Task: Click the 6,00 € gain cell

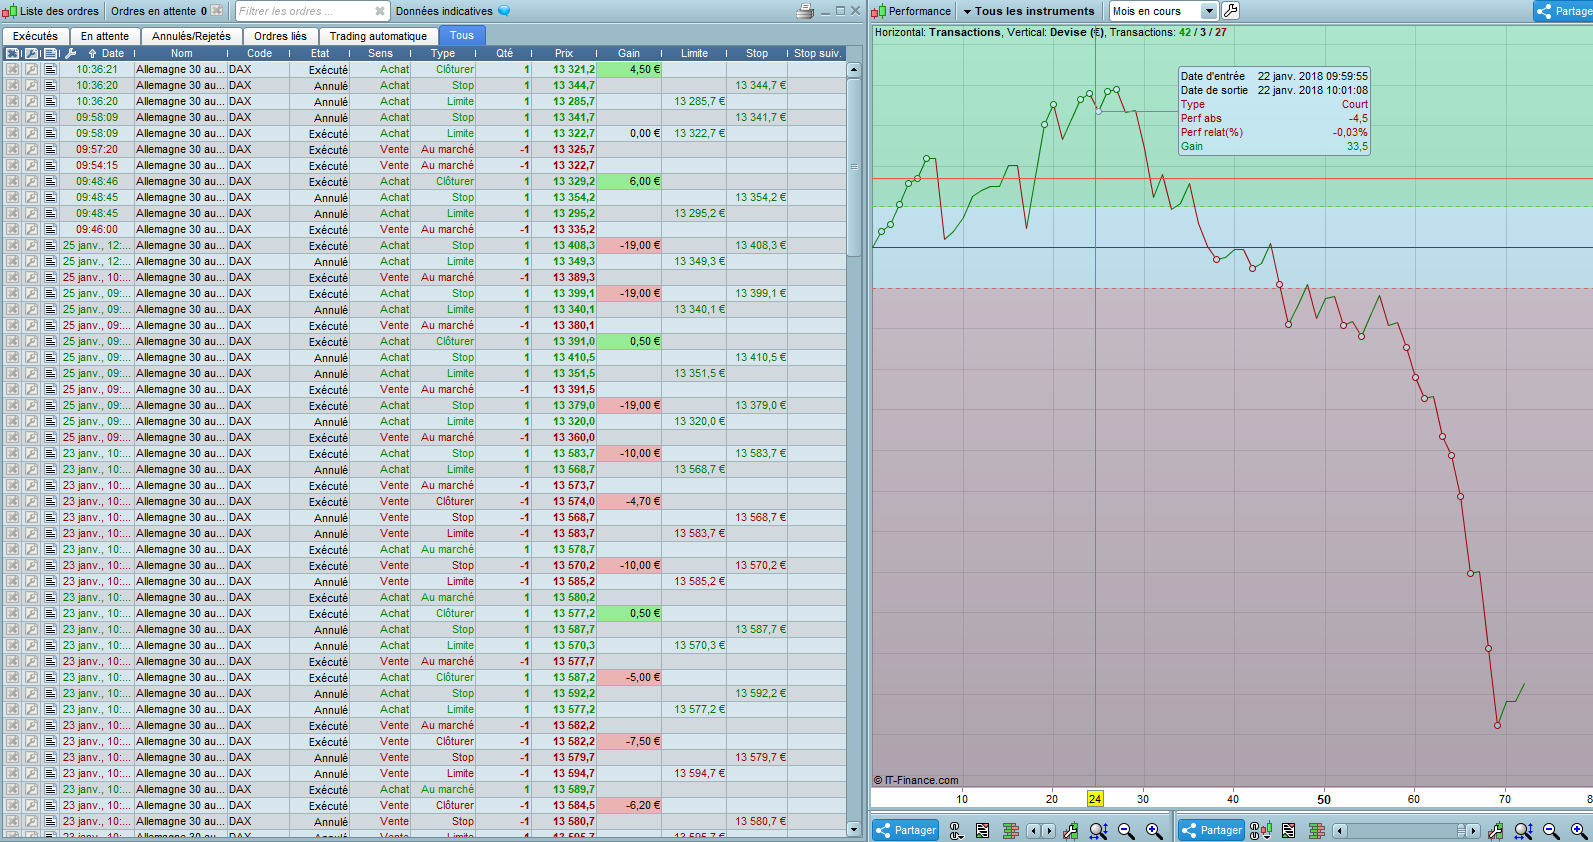Action: 629,182
